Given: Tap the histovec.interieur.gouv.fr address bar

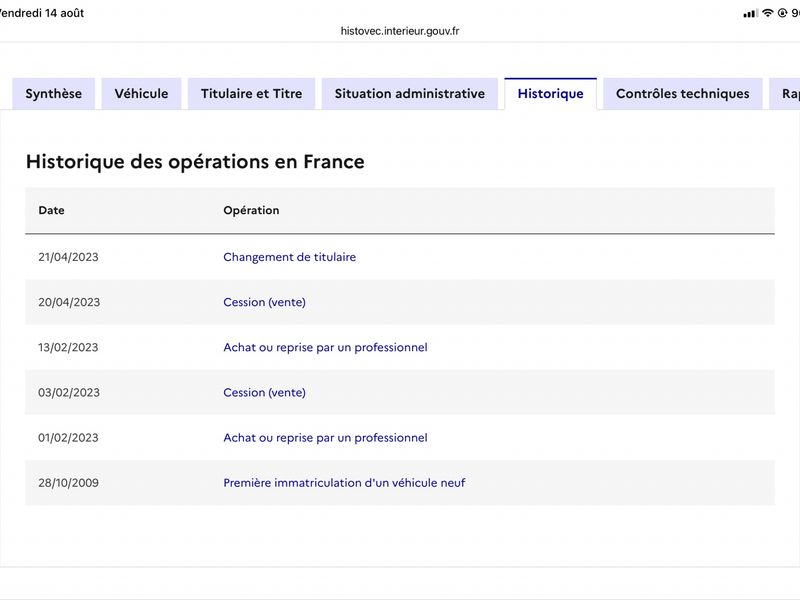Looking at the screenshot, I should tap(400, 31).
